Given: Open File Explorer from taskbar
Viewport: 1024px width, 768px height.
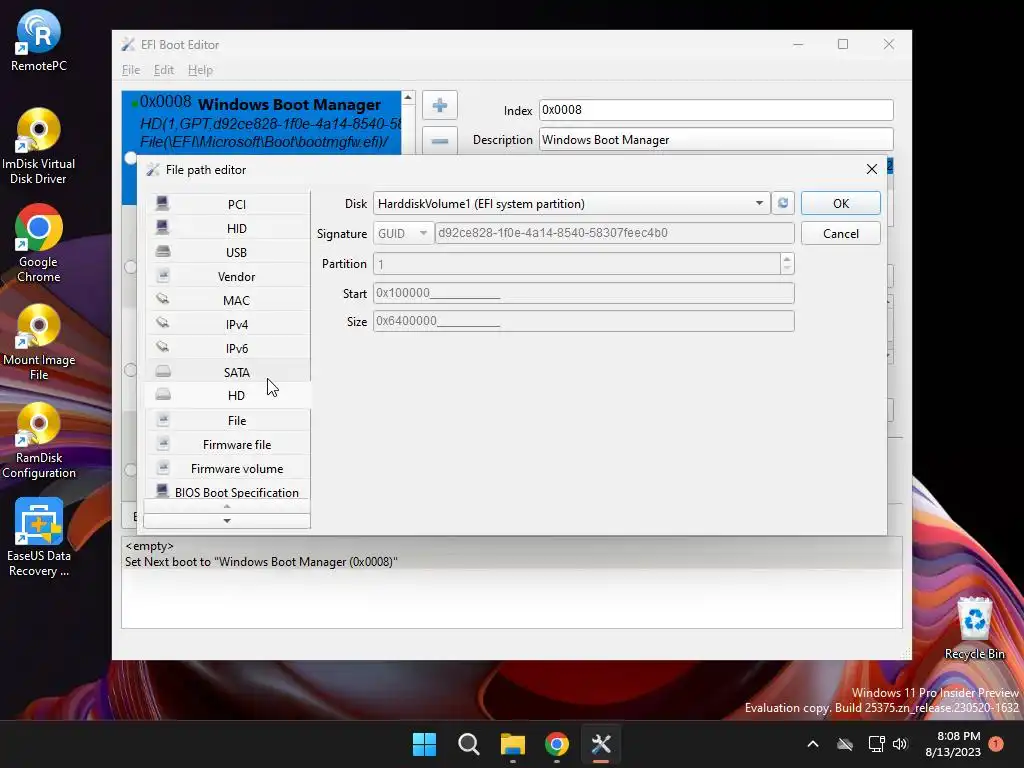Looking at the screenshot, I should (513, 744).
